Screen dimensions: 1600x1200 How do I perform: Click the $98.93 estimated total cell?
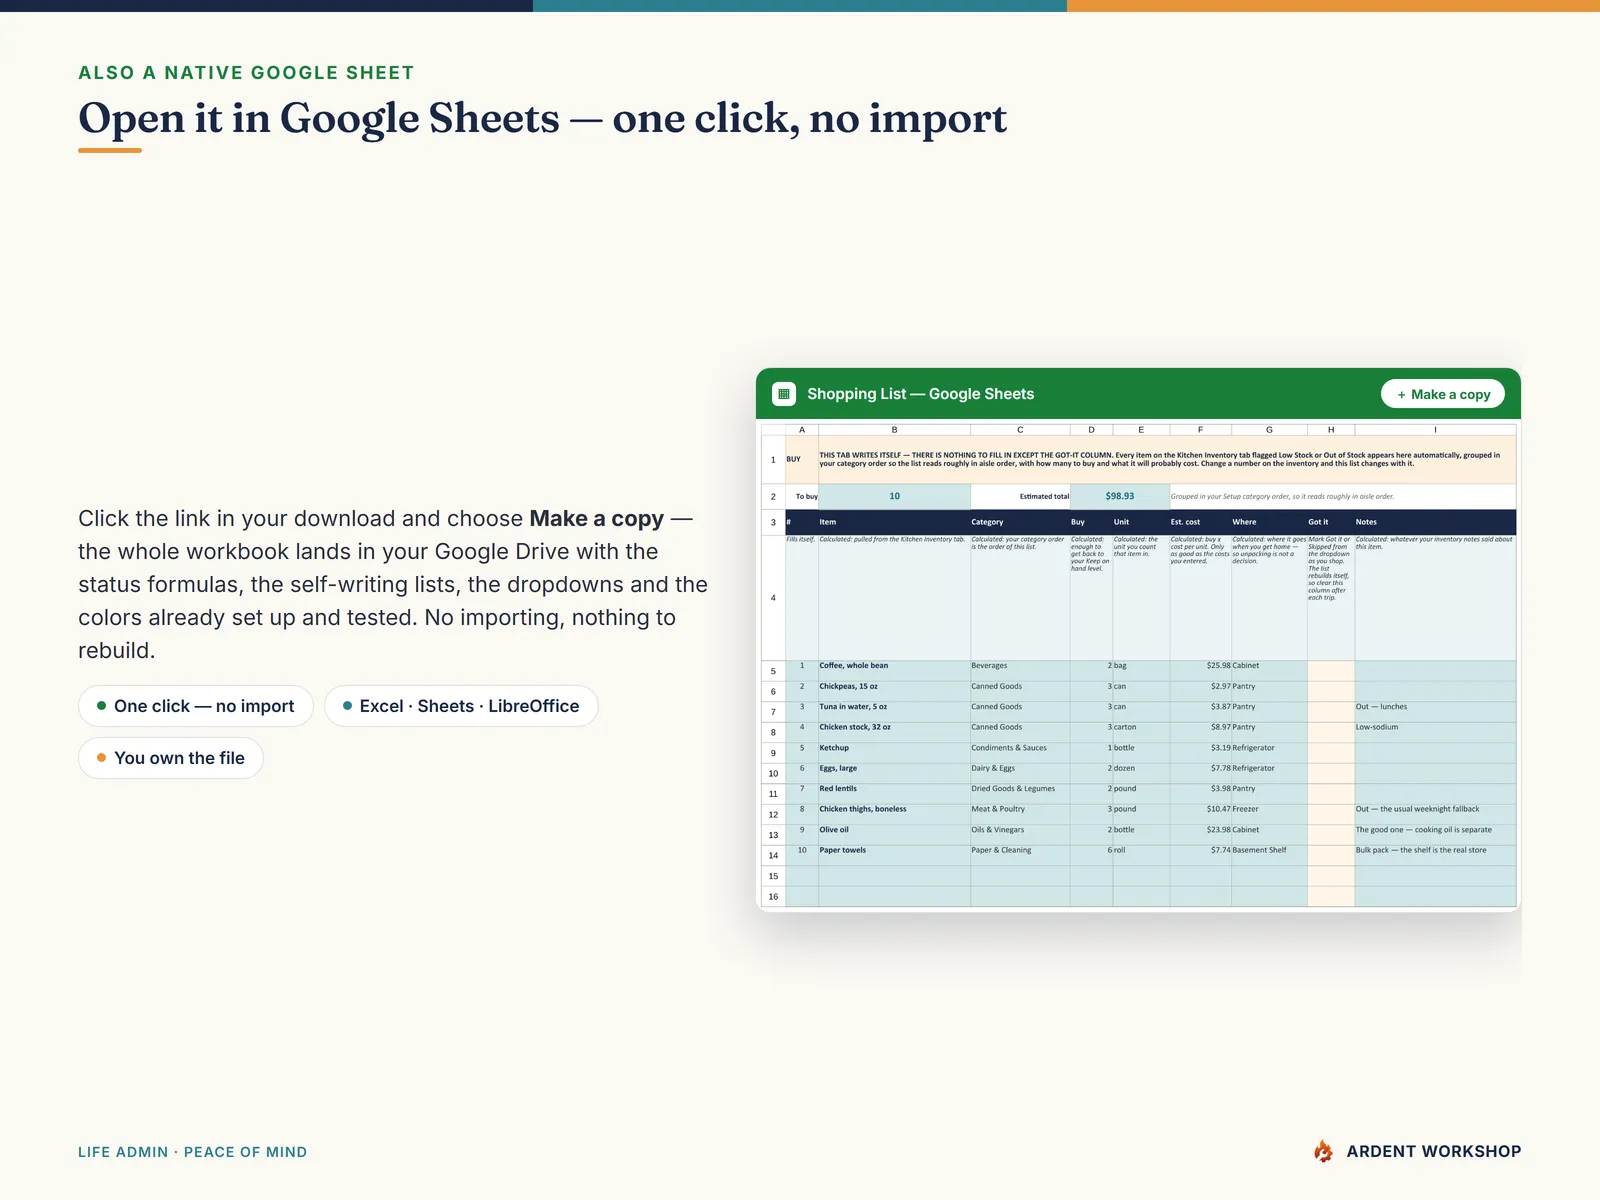pyautogui.click(x=1120, y=496)
